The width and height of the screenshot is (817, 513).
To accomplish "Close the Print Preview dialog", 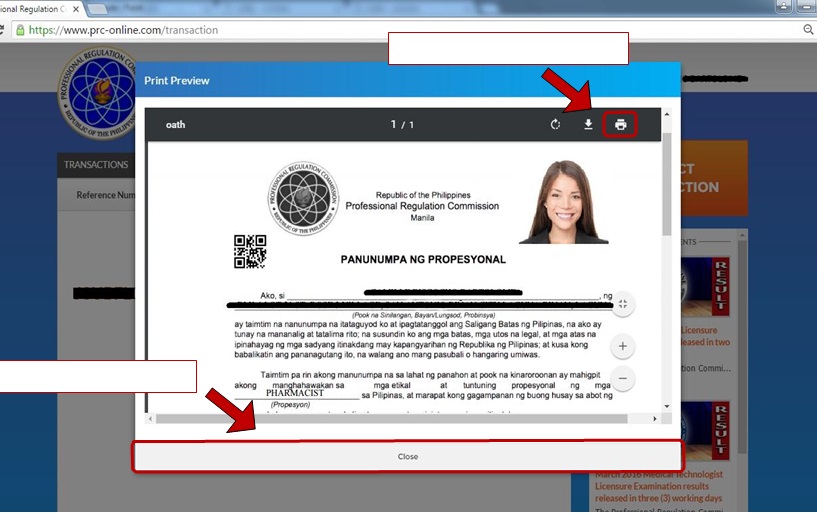I will [x=407, y=456].
